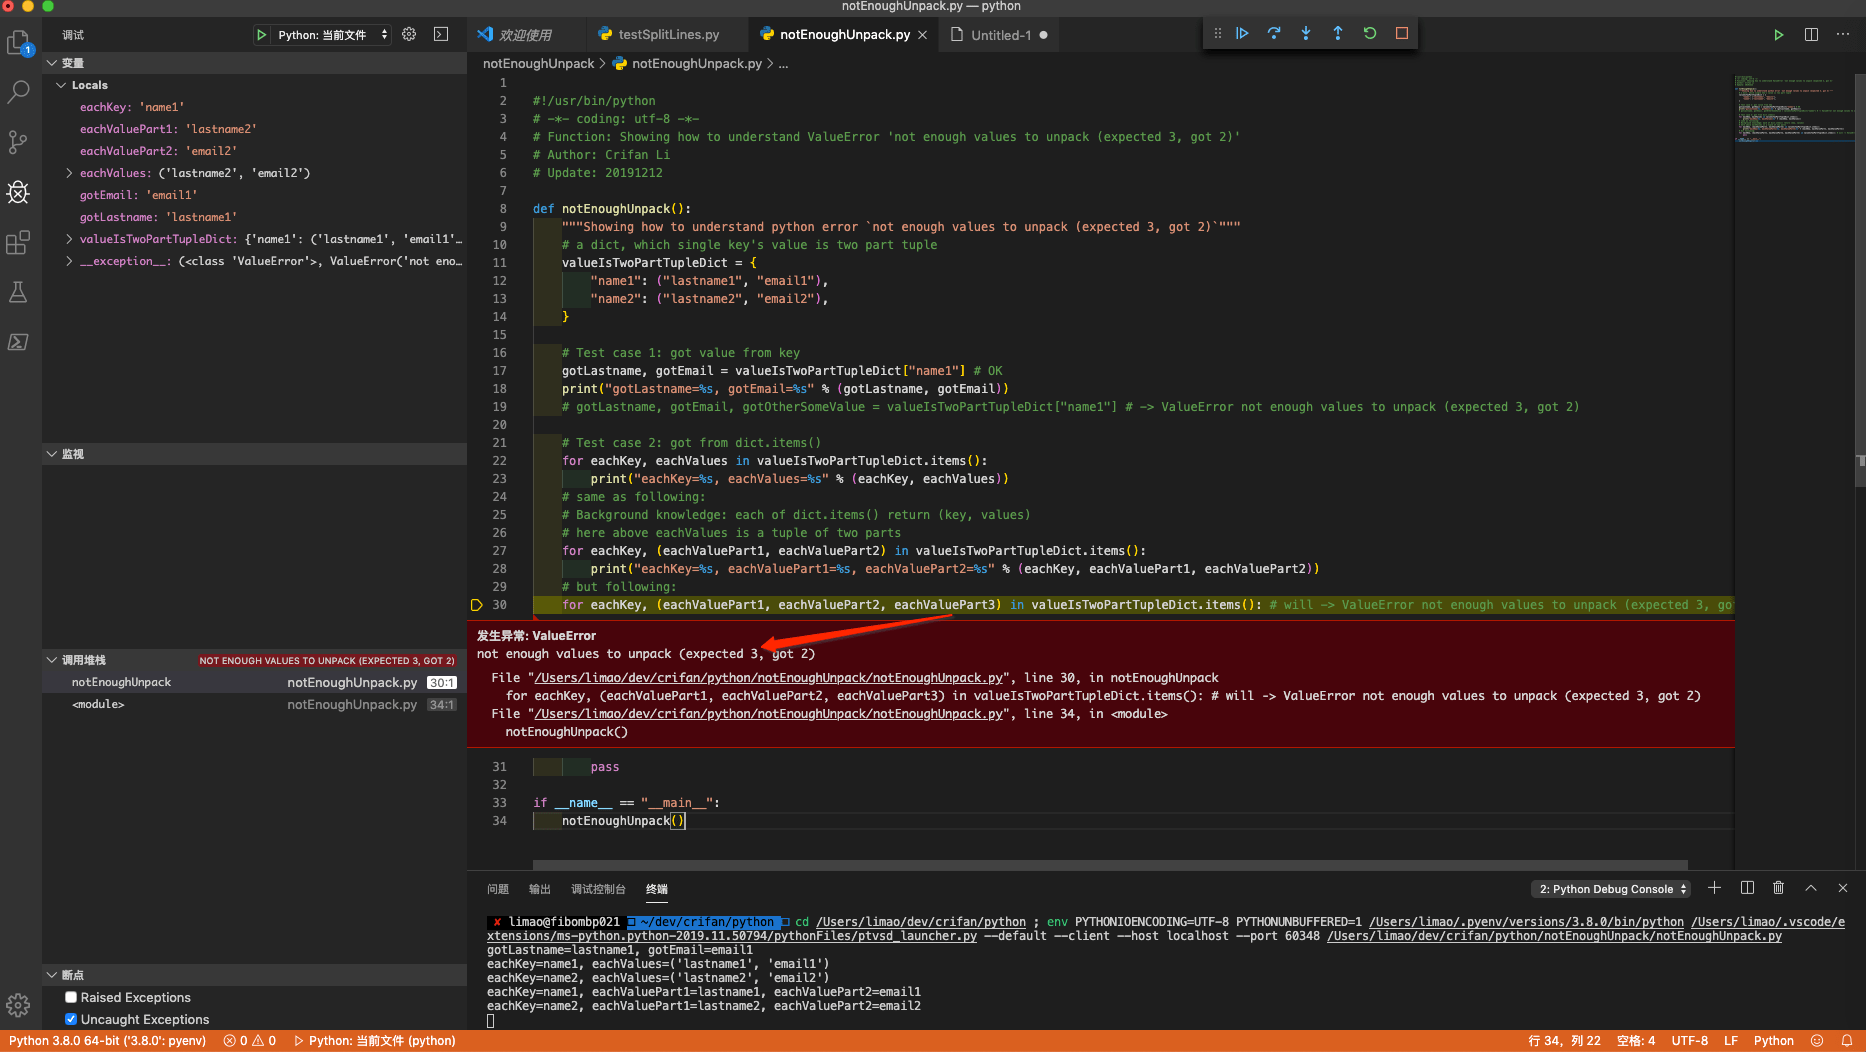Open the Source Control view
Image resolution: width=1866 pixels, height=1053 pixels.
pos(18,142)
